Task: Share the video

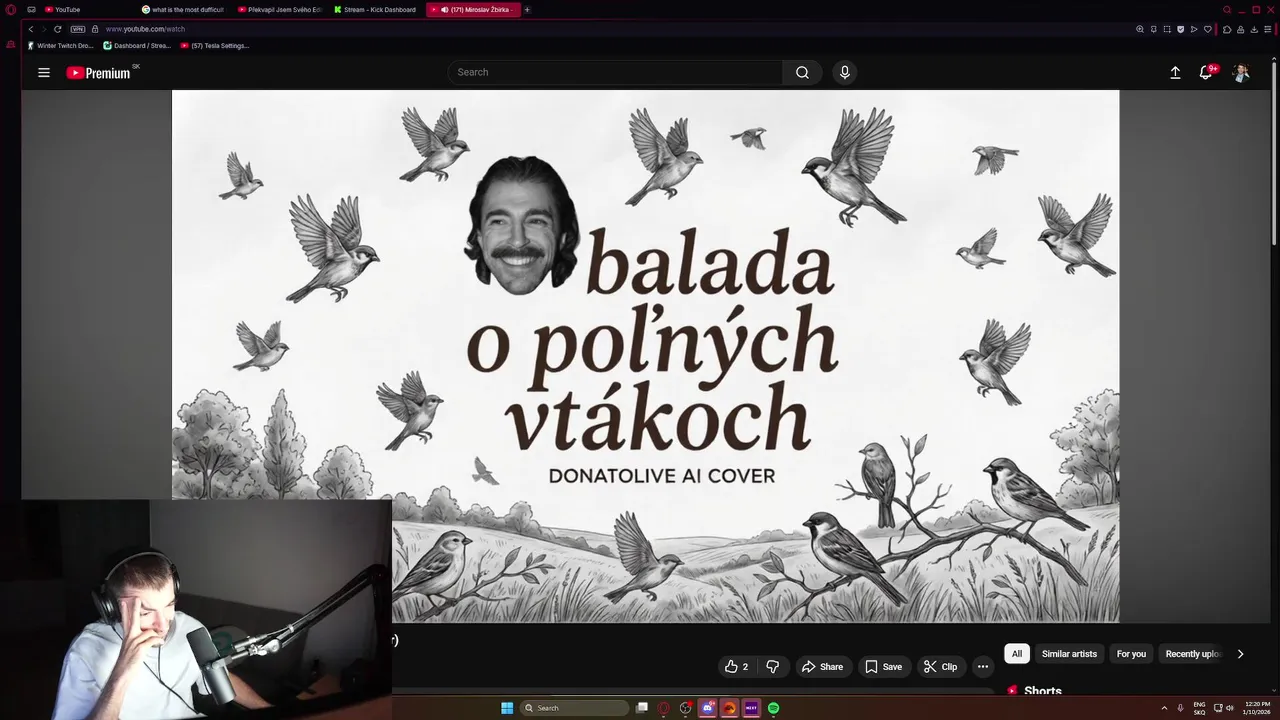Action: (823, 667)
